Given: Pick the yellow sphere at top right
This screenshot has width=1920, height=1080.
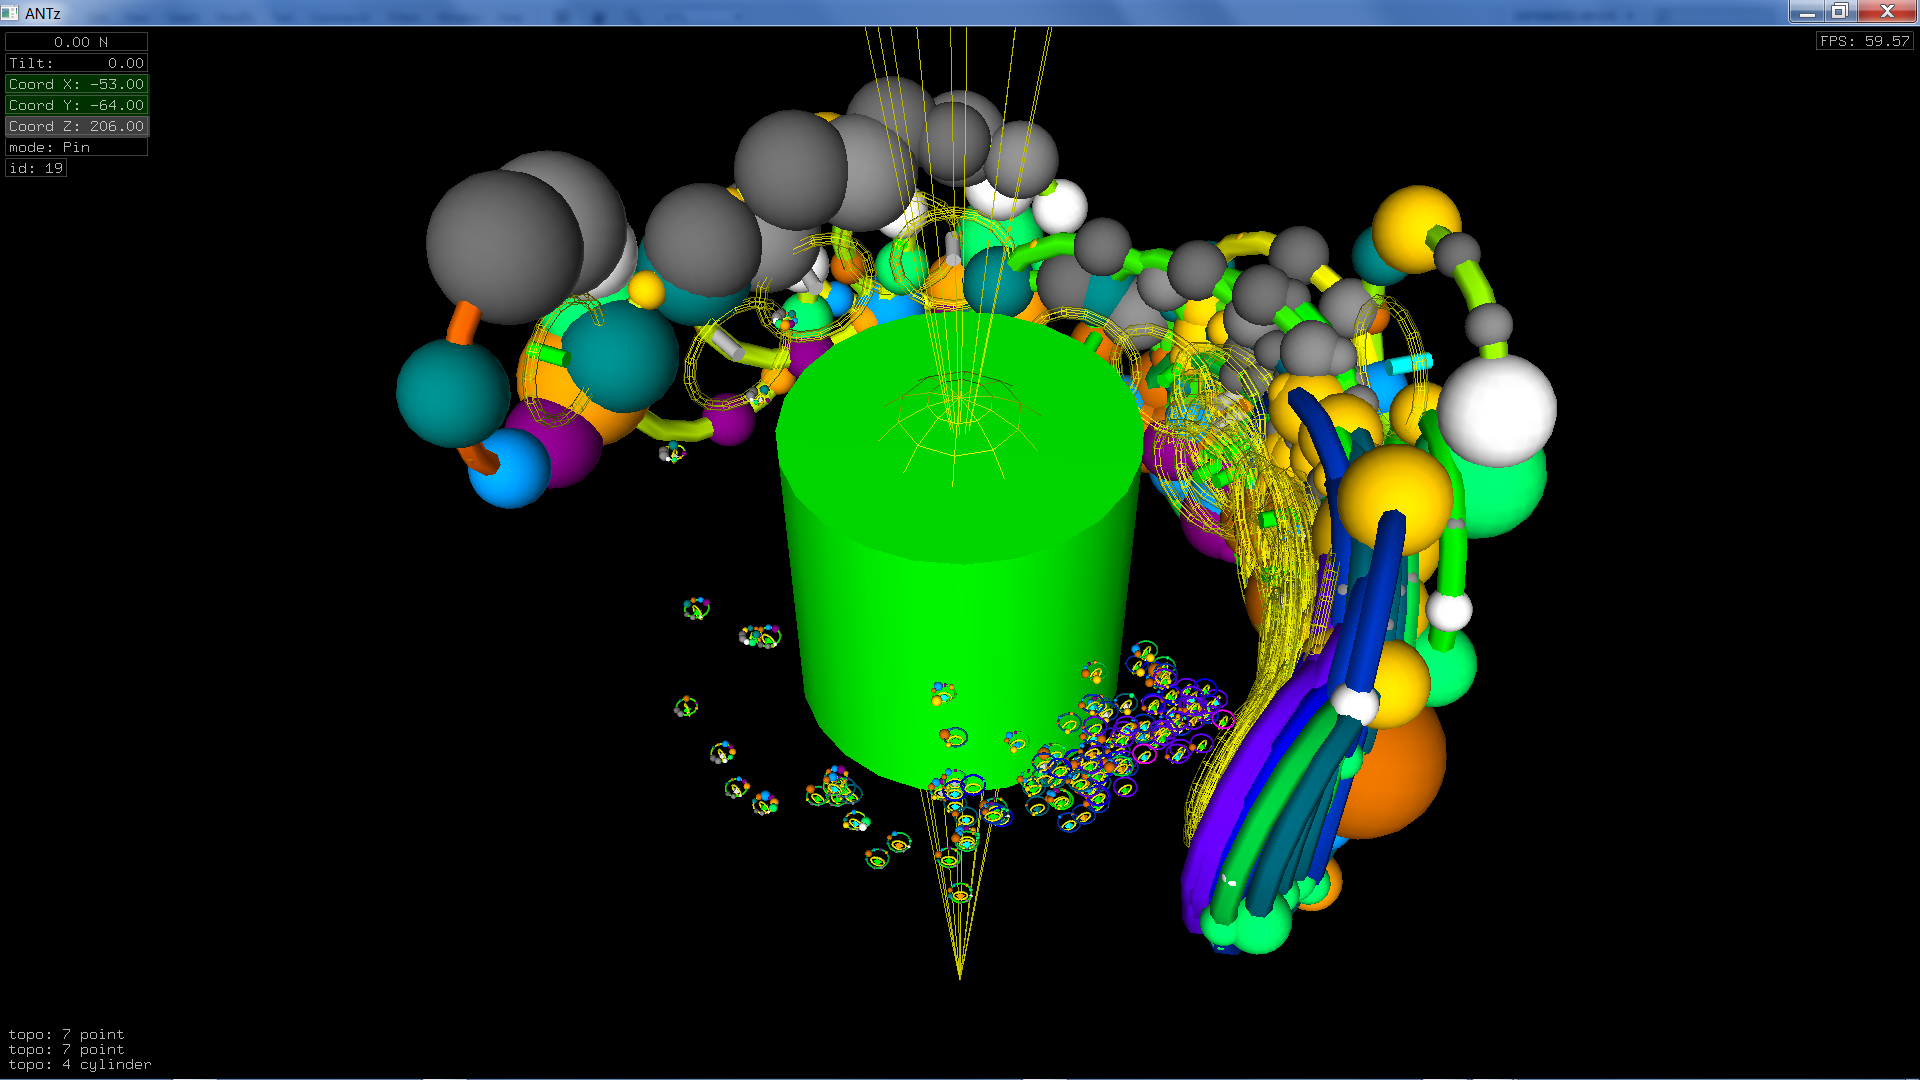Looking at the screenshot, I should (1412, 222).
